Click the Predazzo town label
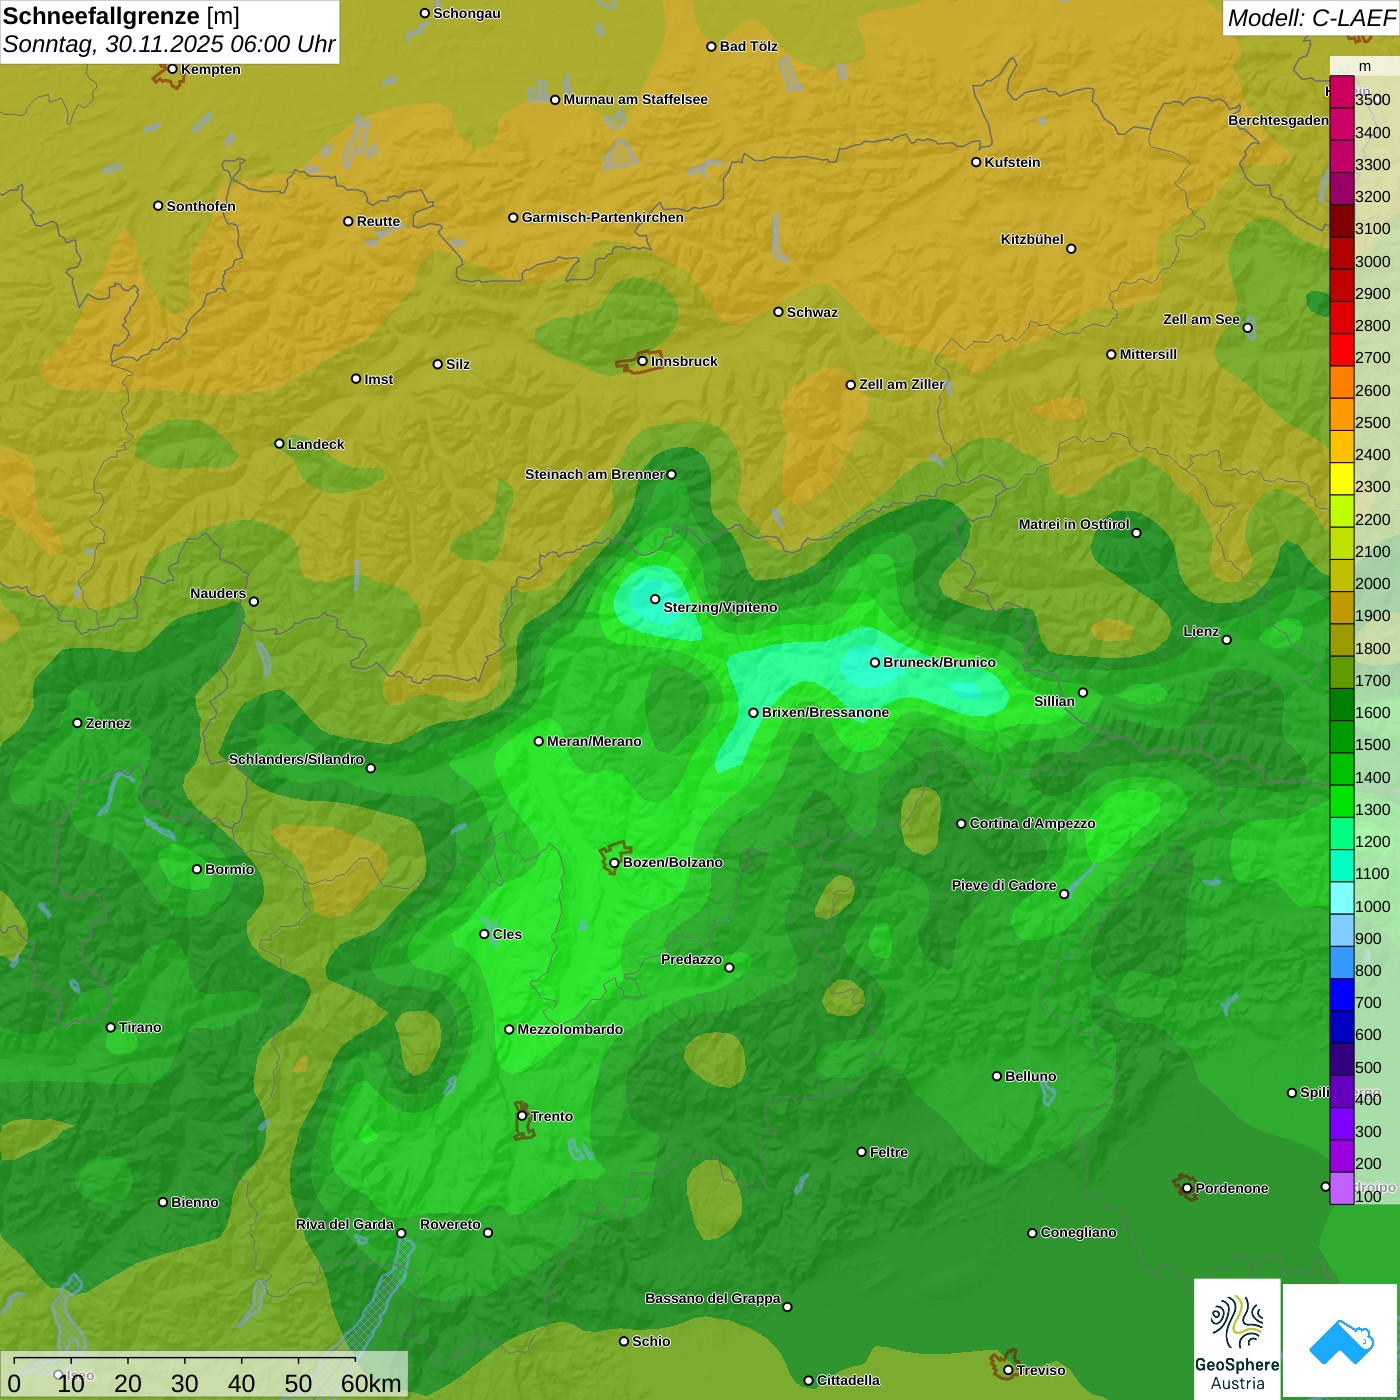Viewport: 1400px width, 1400px height. pyautogui.click(x=691, y=959)
